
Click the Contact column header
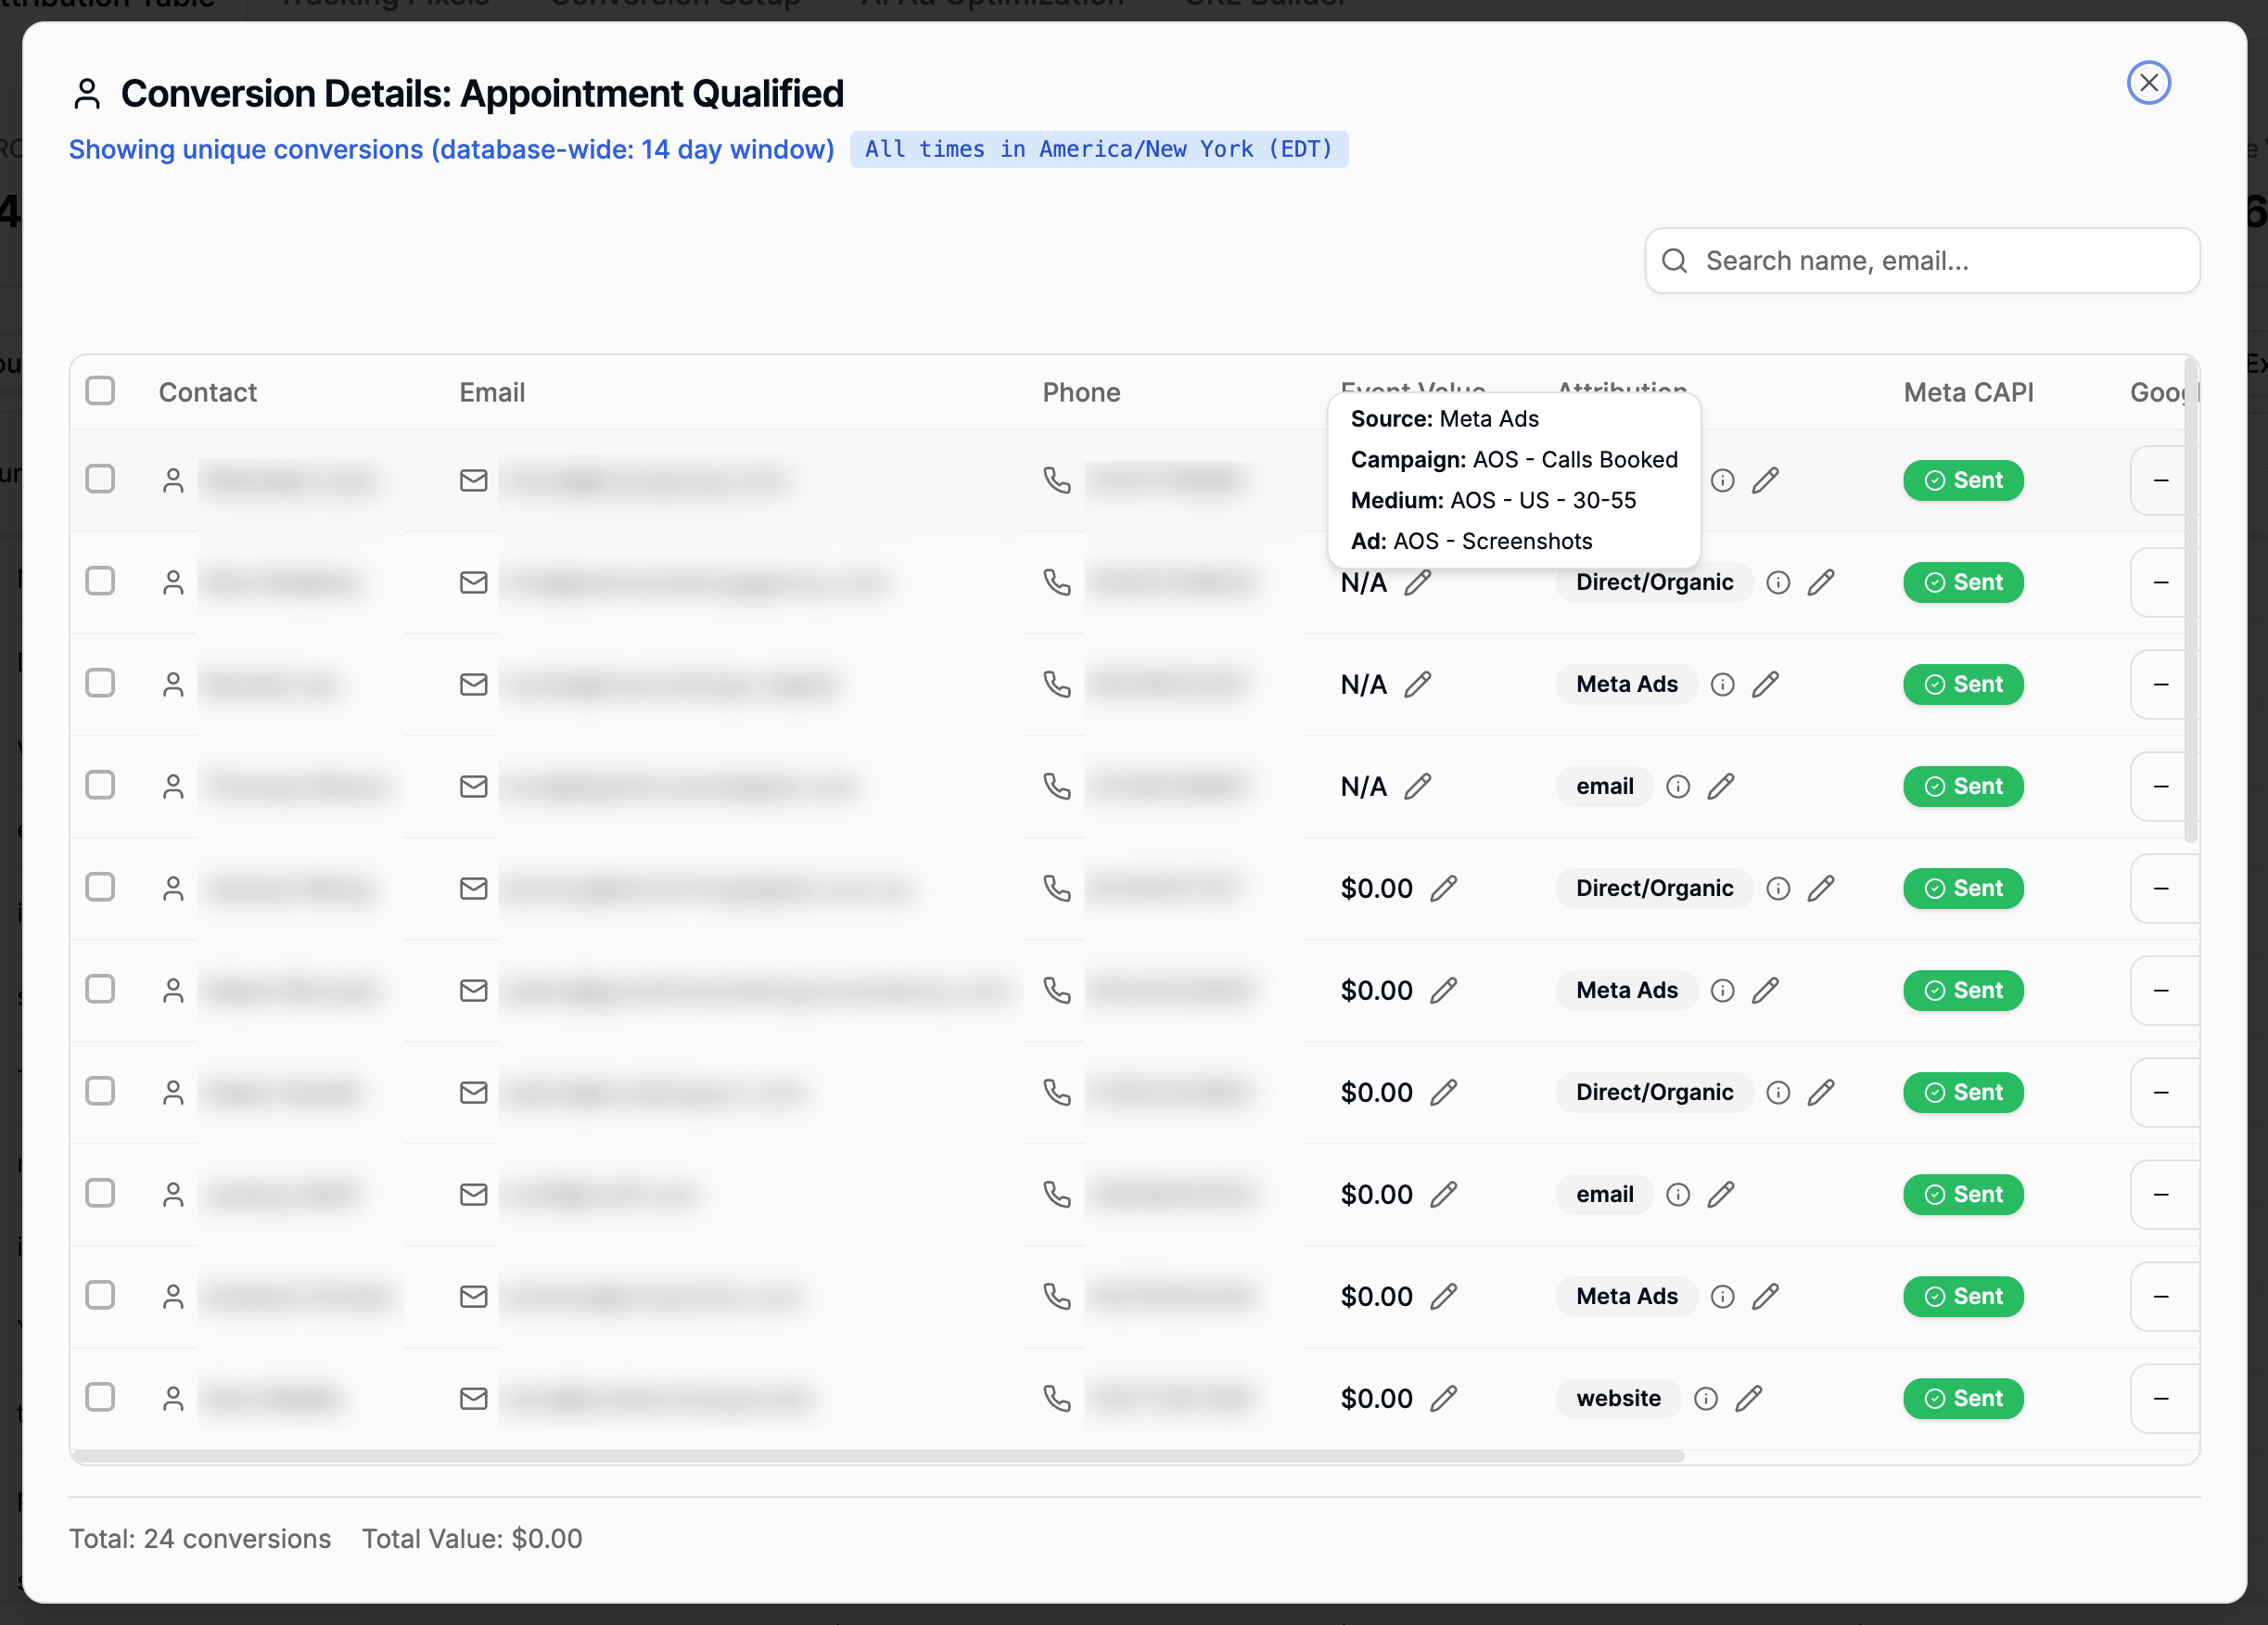(207, 392)
